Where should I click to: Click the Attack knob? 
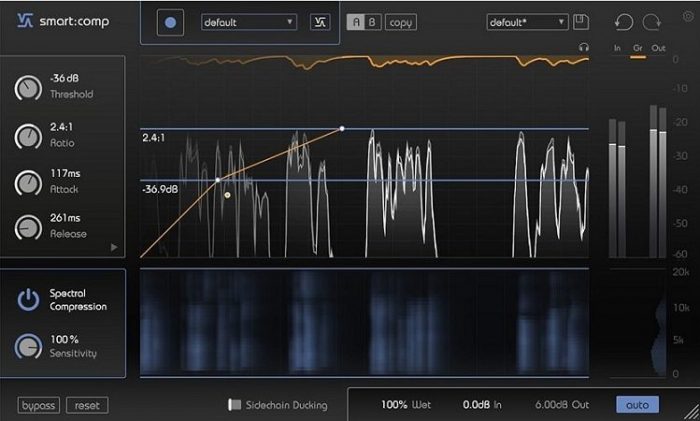click(29, 182)
